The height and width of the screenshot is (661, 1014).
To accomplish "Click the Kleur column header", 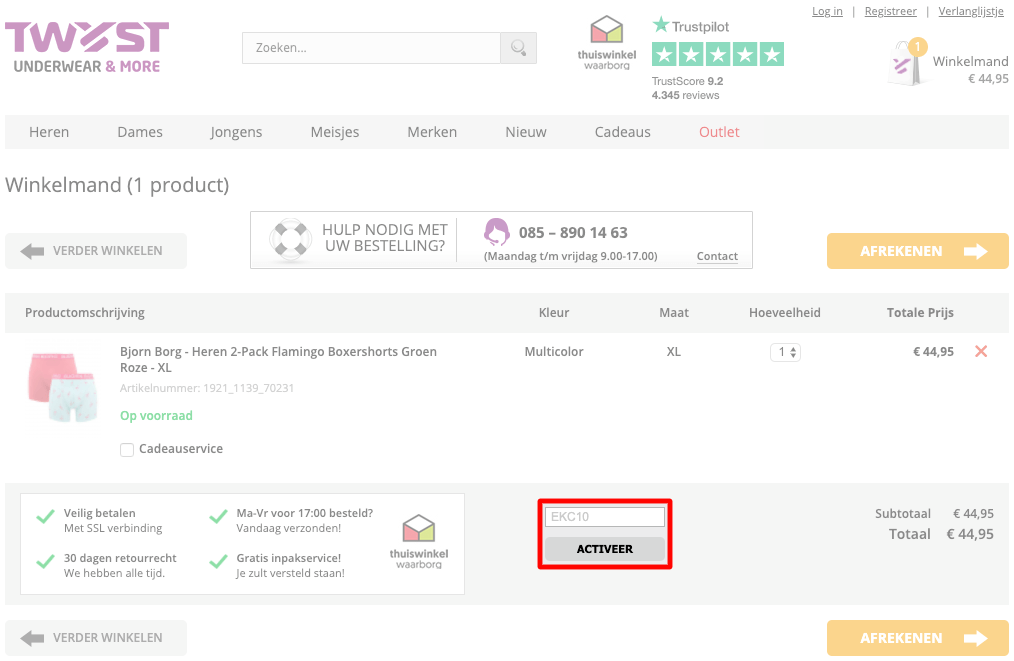I will point(554,313).
